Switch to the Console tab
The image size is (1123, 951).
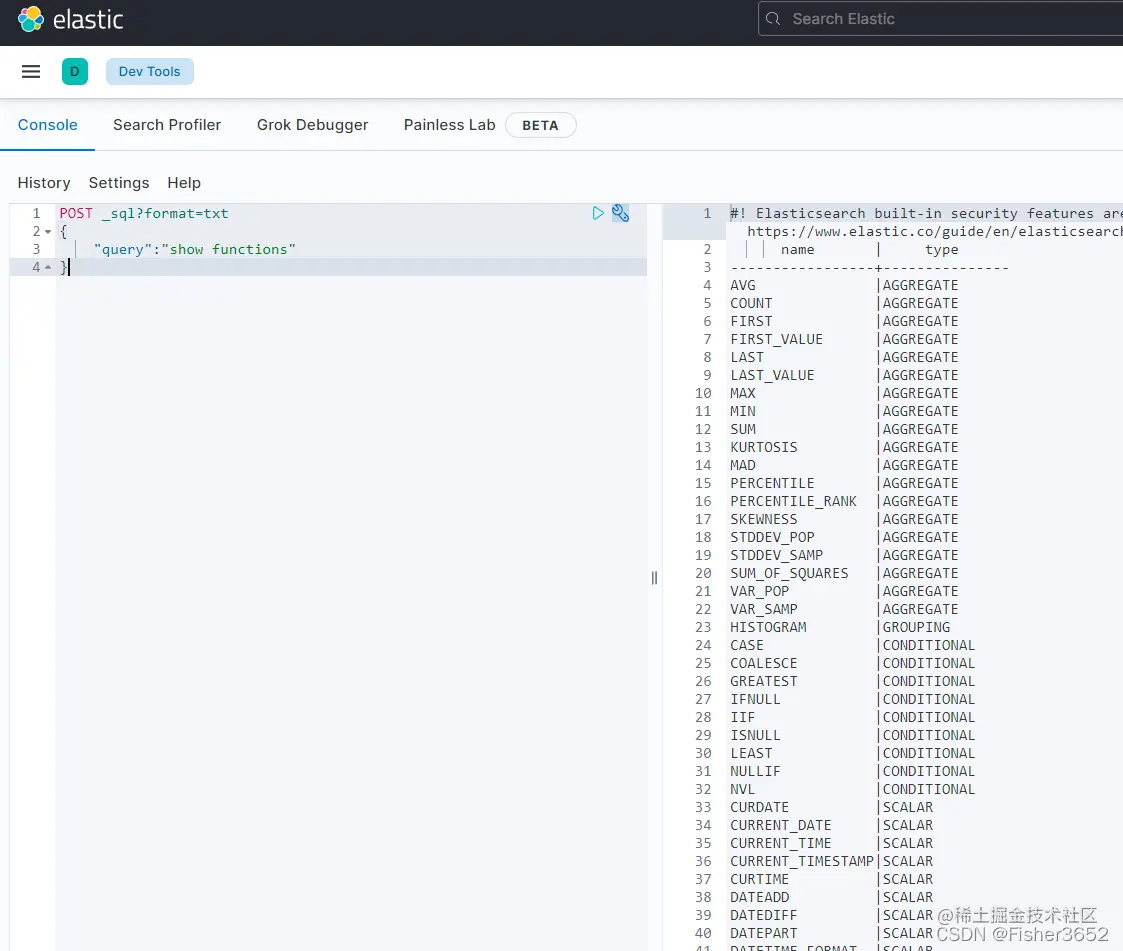[47, 125]
